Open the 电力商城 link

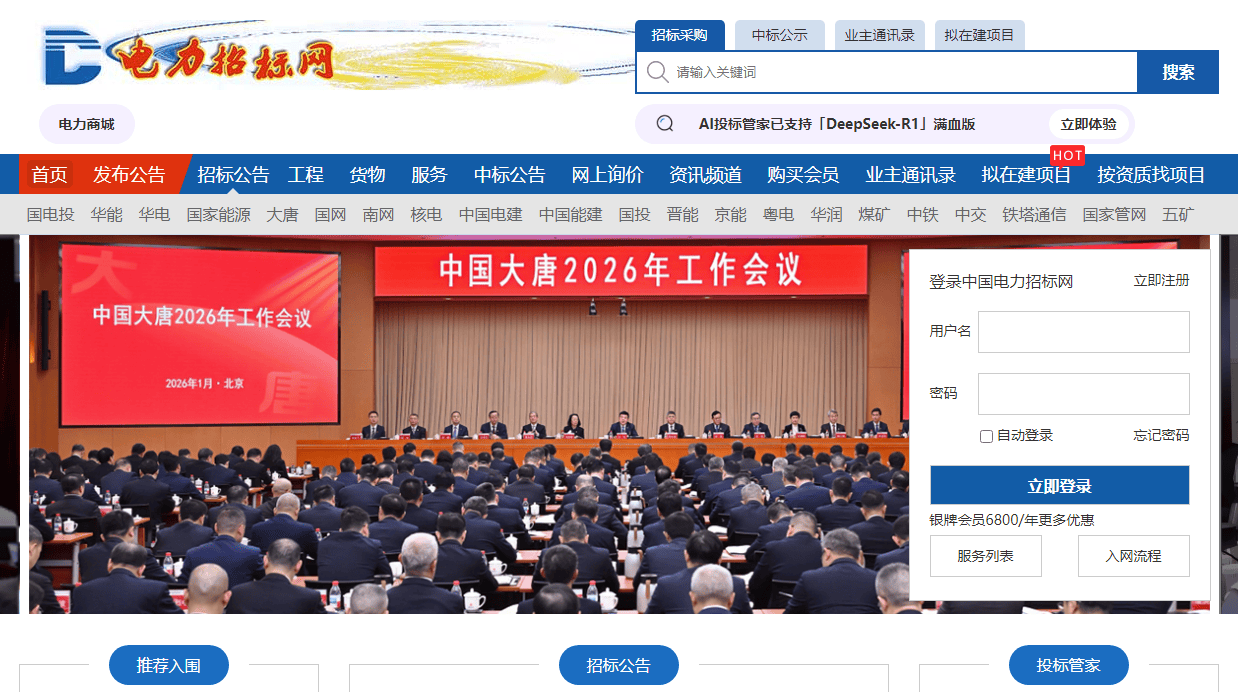click(x=86, y=124)
